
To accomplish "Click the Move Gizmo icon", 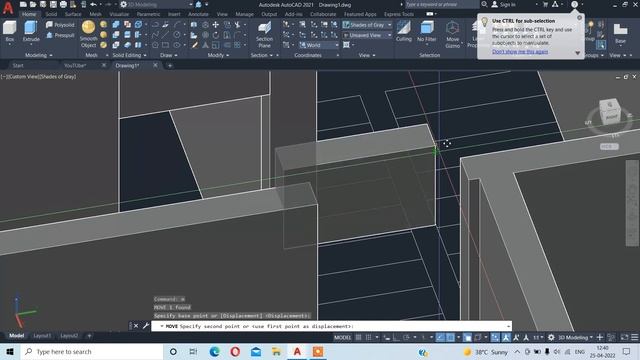I will click(x=452, y=34).
